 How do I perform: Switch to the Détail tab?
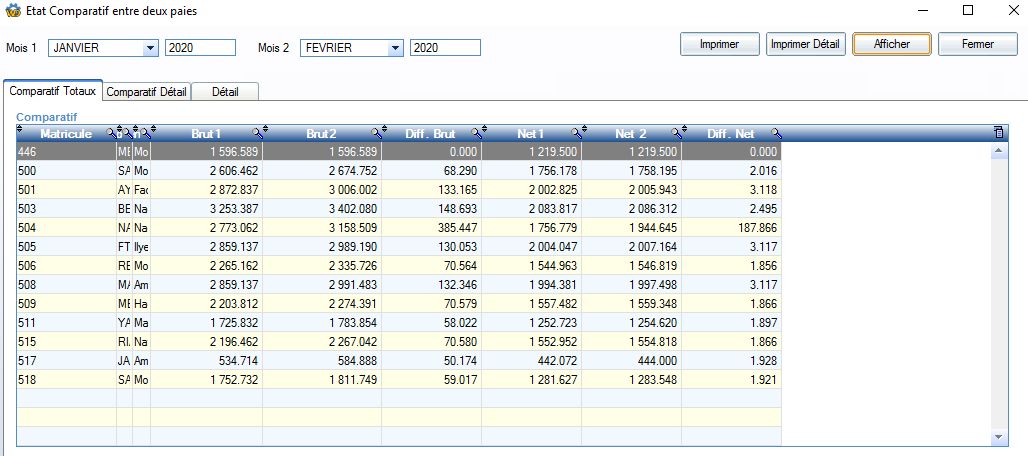coord(225,92)
